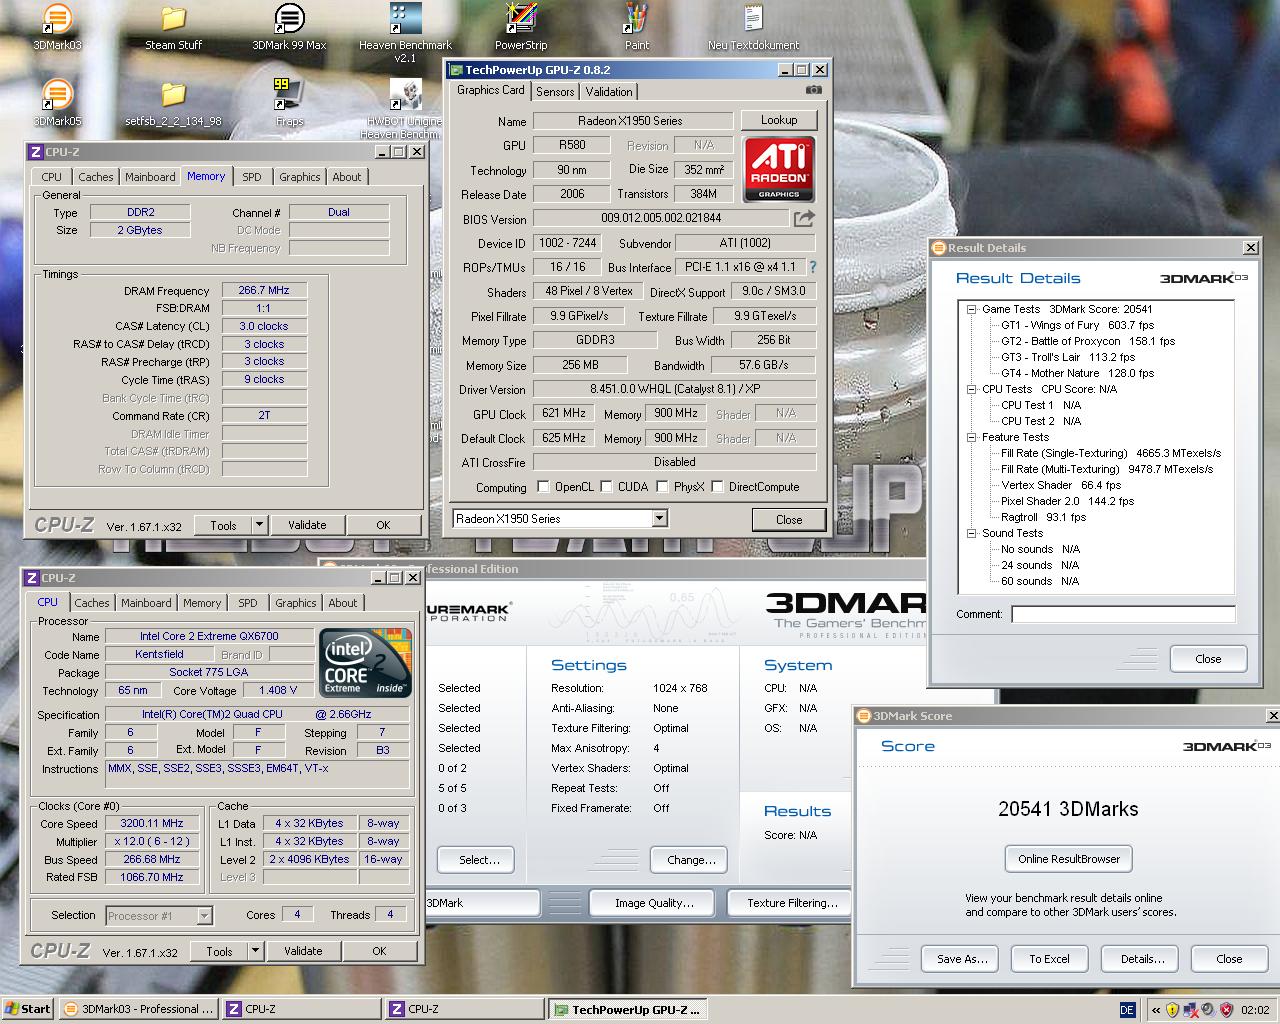The width and height of the screenshot is (1280, 1024).
Task: Toggle the CUDA checkbox
Action: tap(605, 487)
